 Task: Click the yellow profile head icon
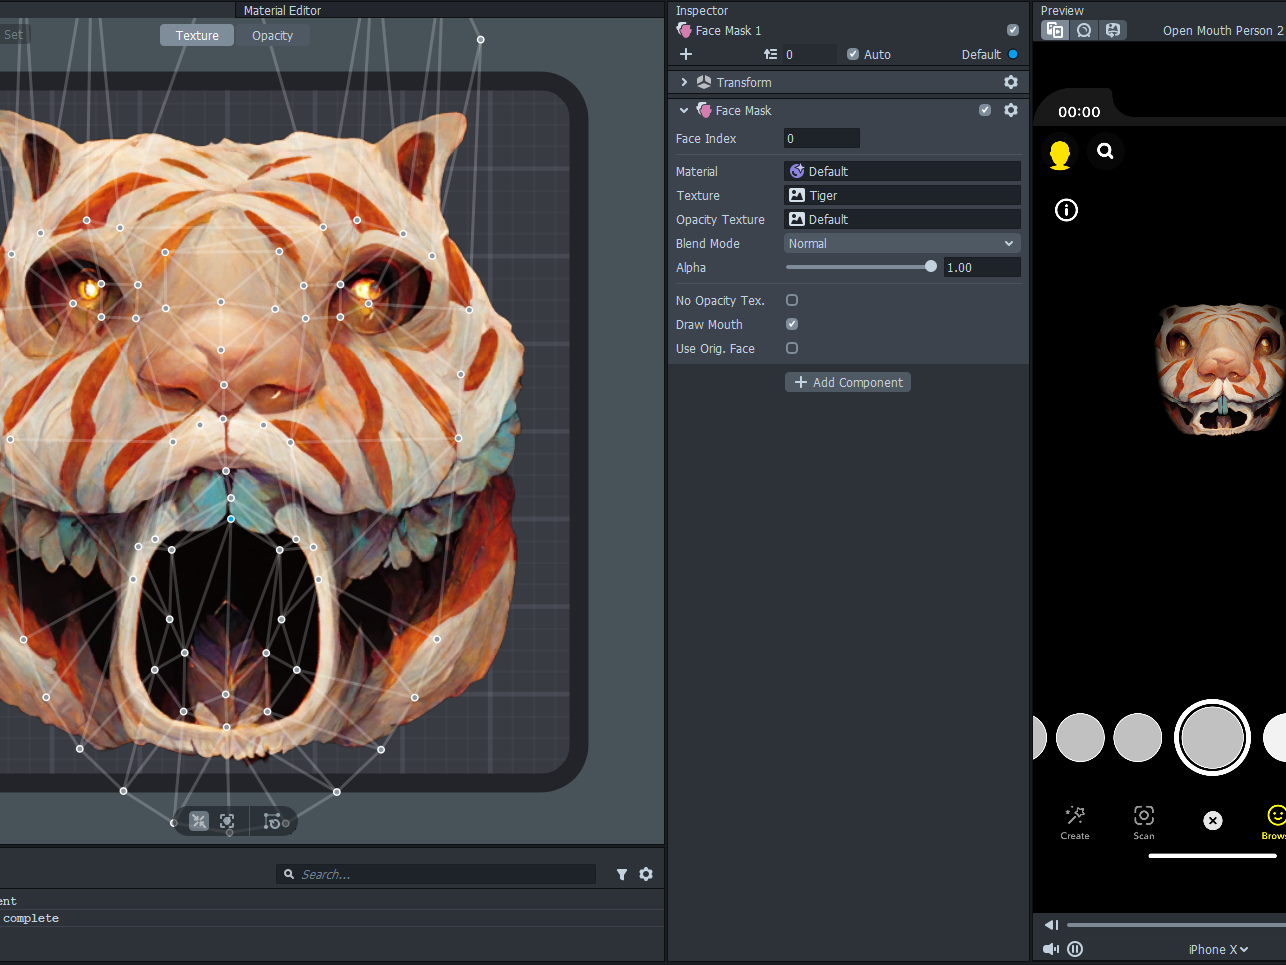click(x=1060, y=154)
